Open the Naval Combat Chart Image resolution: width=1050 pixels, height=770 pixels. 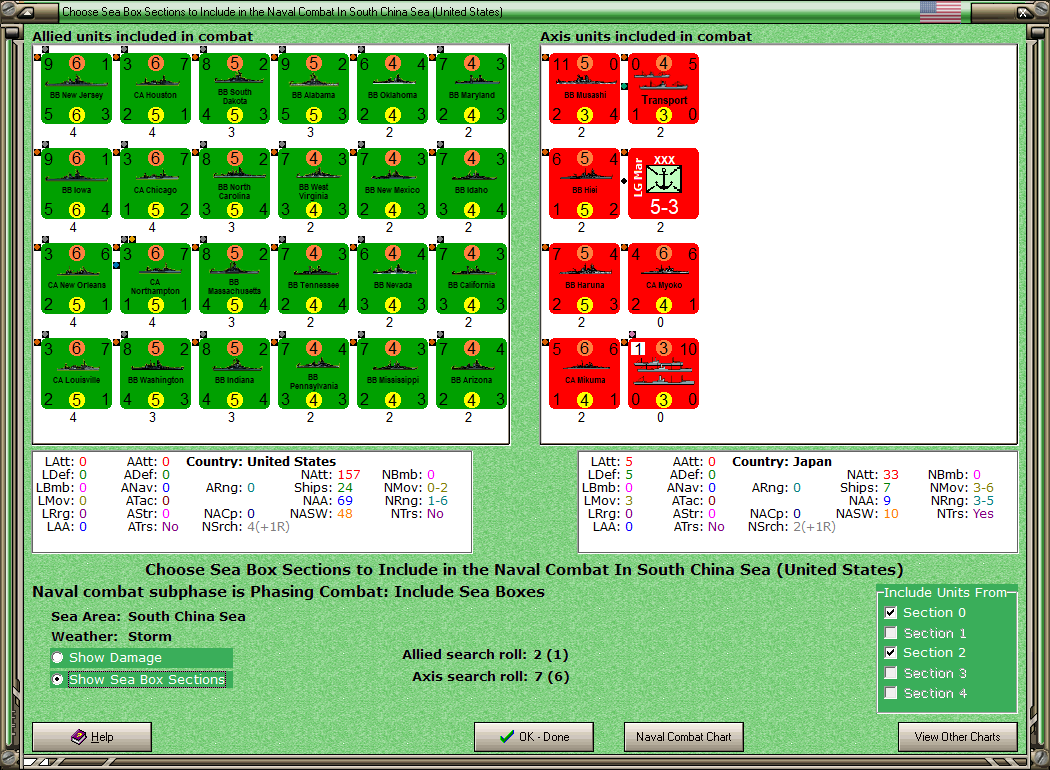point(684,737)
